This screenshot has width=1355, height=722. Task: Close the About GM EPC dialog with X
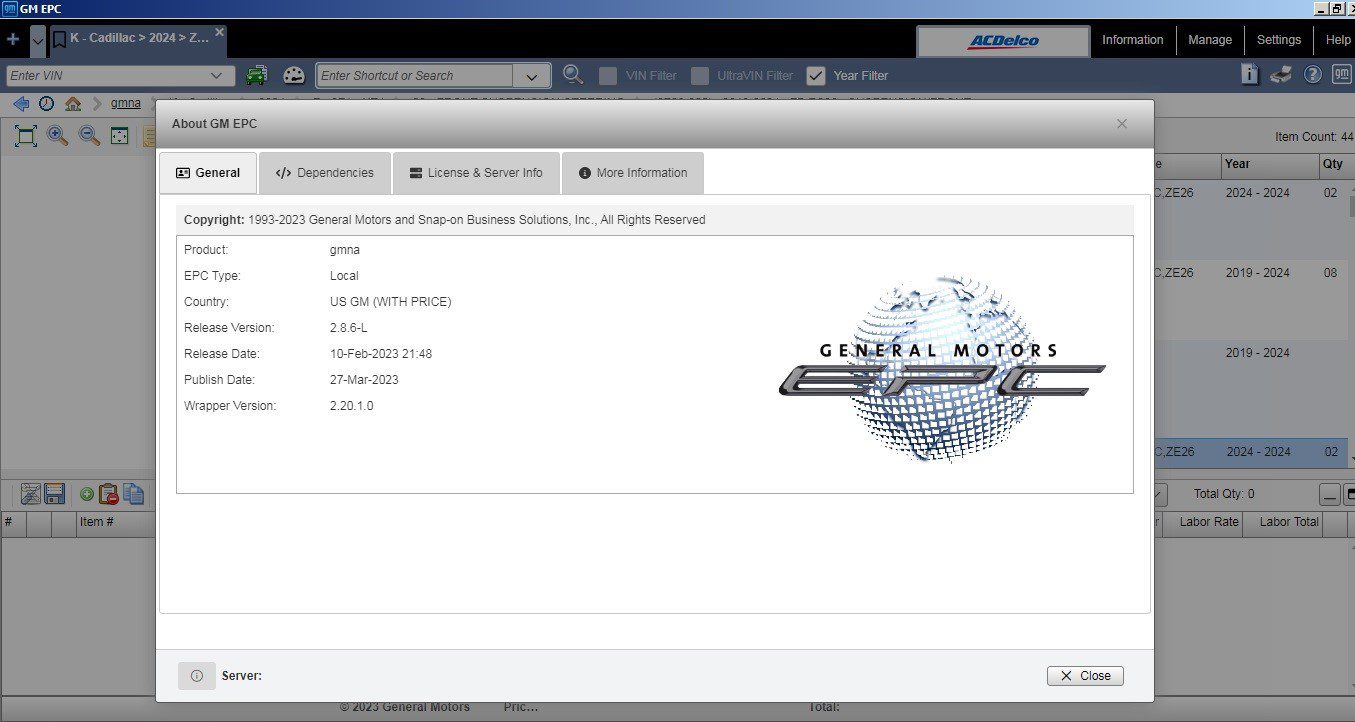(x=1122, y=124)
